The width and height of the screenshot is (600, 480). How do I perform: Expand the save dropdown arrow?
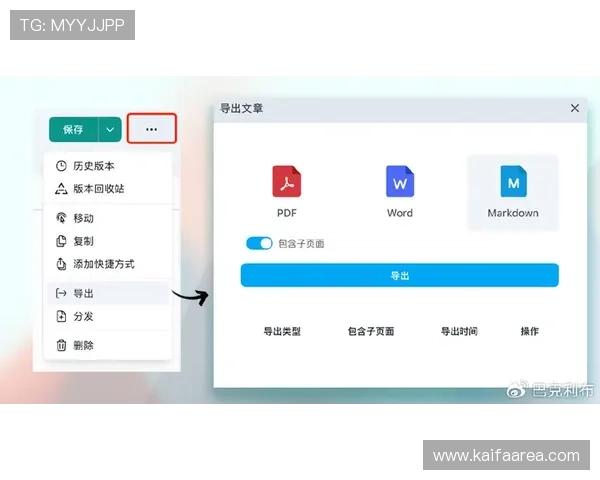pos(110,129)
